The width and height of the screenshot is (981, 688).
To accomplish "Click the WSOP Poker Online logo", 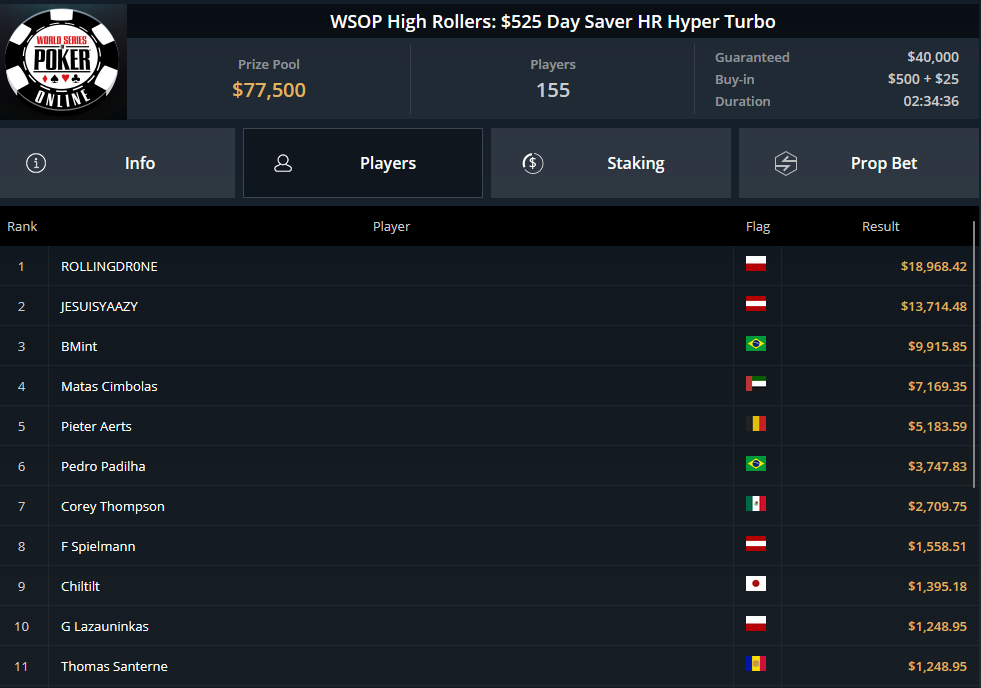I will pos(63,61).
